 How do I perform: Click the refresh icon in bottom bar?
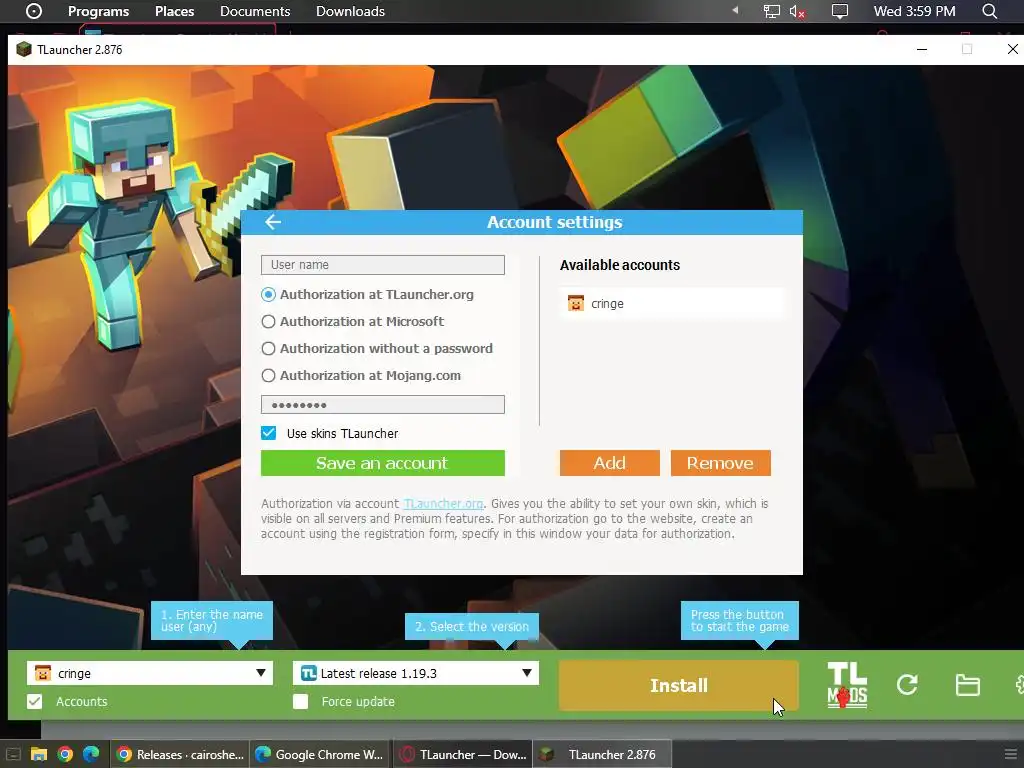907,684
